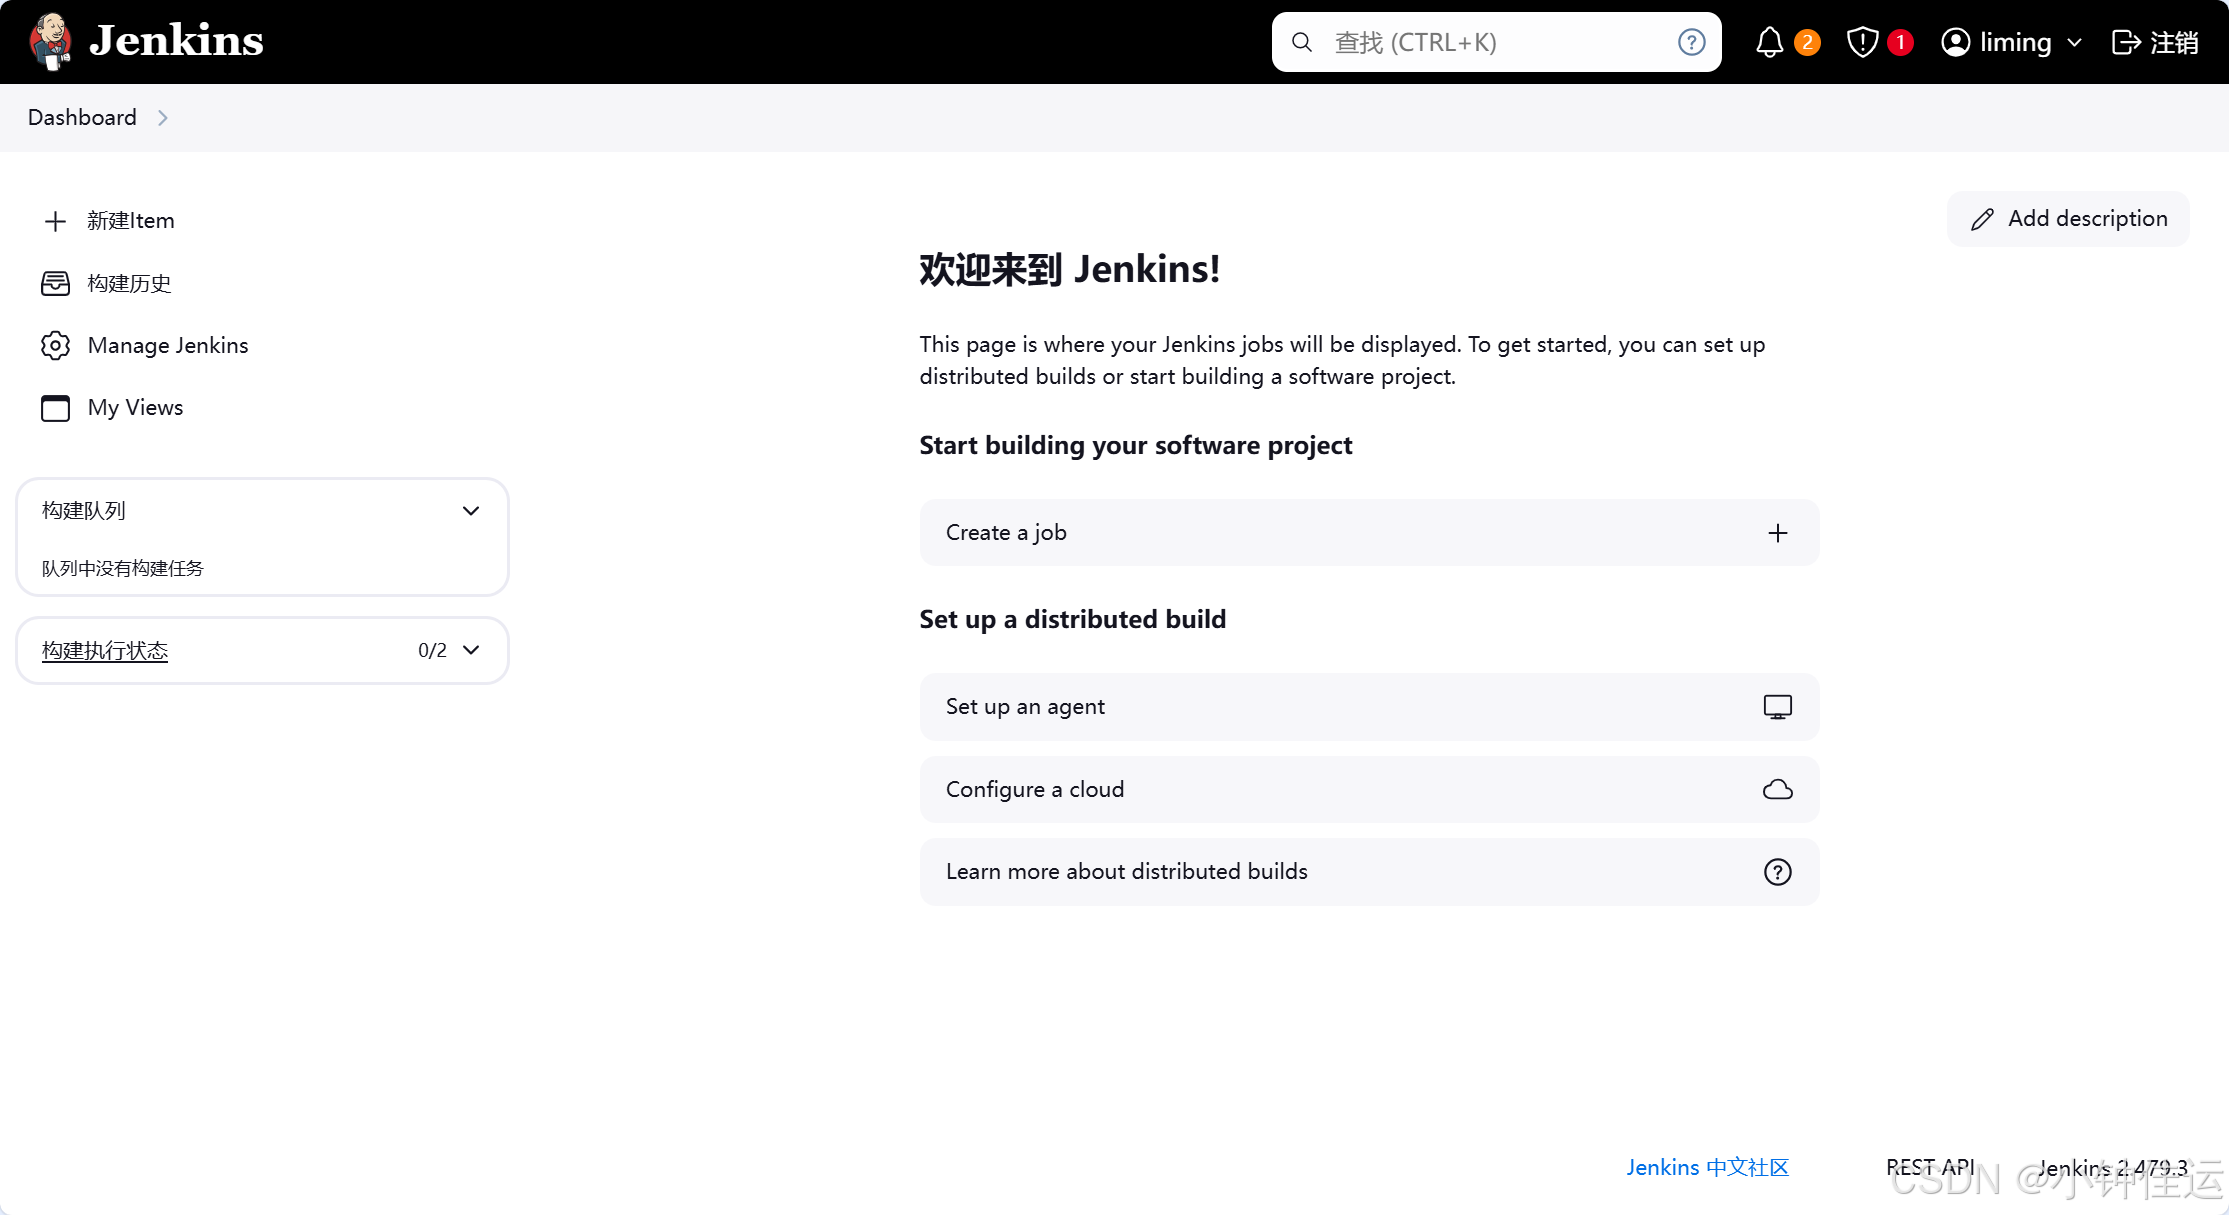This screenshot has width=2229, height=1215.
Task: Click the 0/2 executor count
Action: coord(432,650)
